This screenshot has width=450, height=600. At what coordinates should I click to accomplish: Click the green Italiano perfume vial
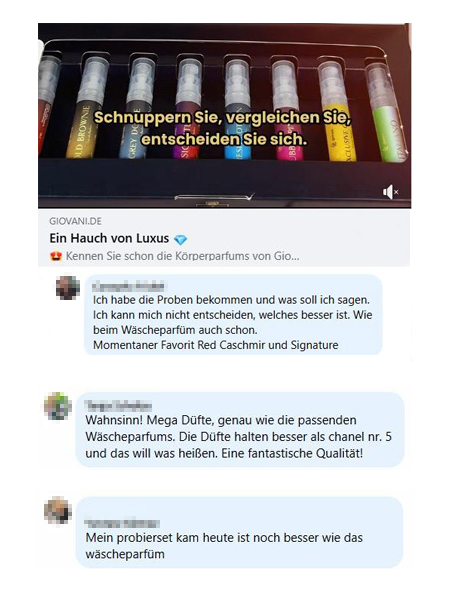click(x=386, y=113)
